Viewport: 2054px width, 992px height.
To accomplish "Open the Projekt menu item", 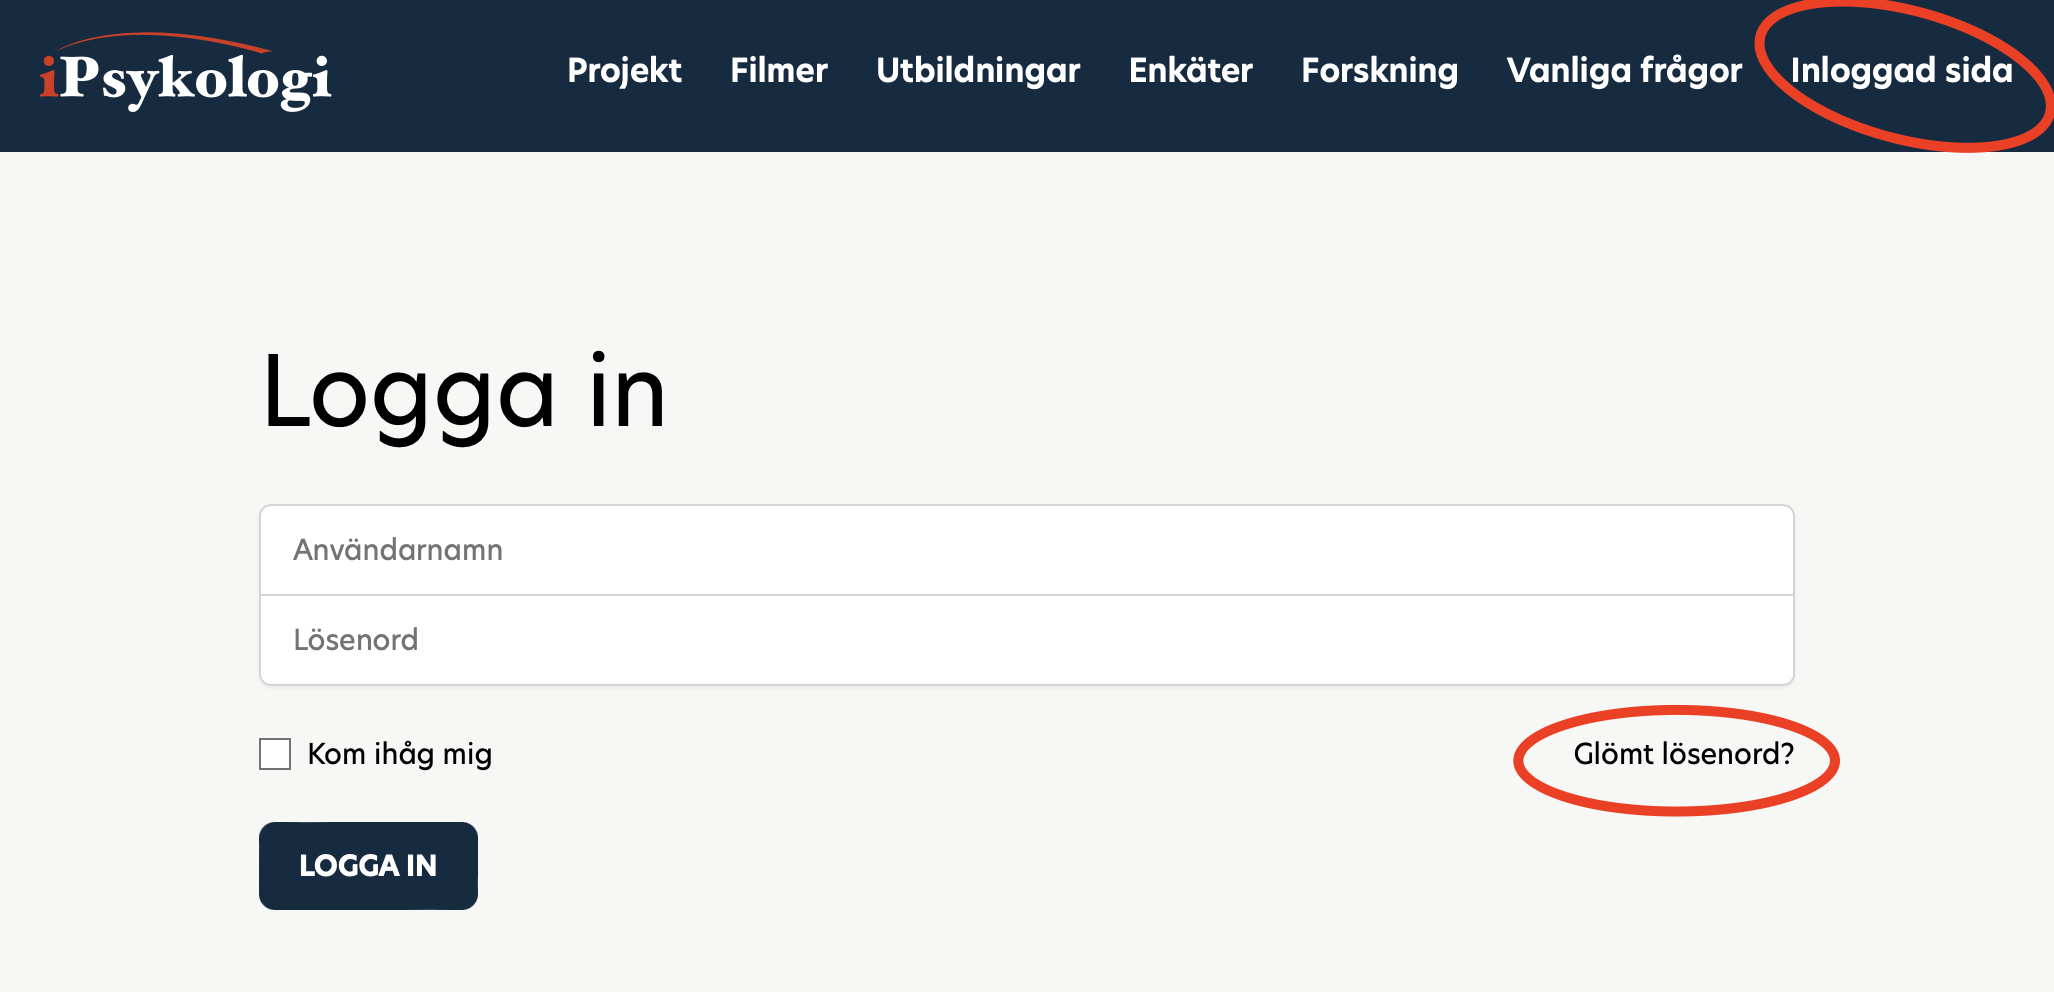I will (x=624, y=71).
